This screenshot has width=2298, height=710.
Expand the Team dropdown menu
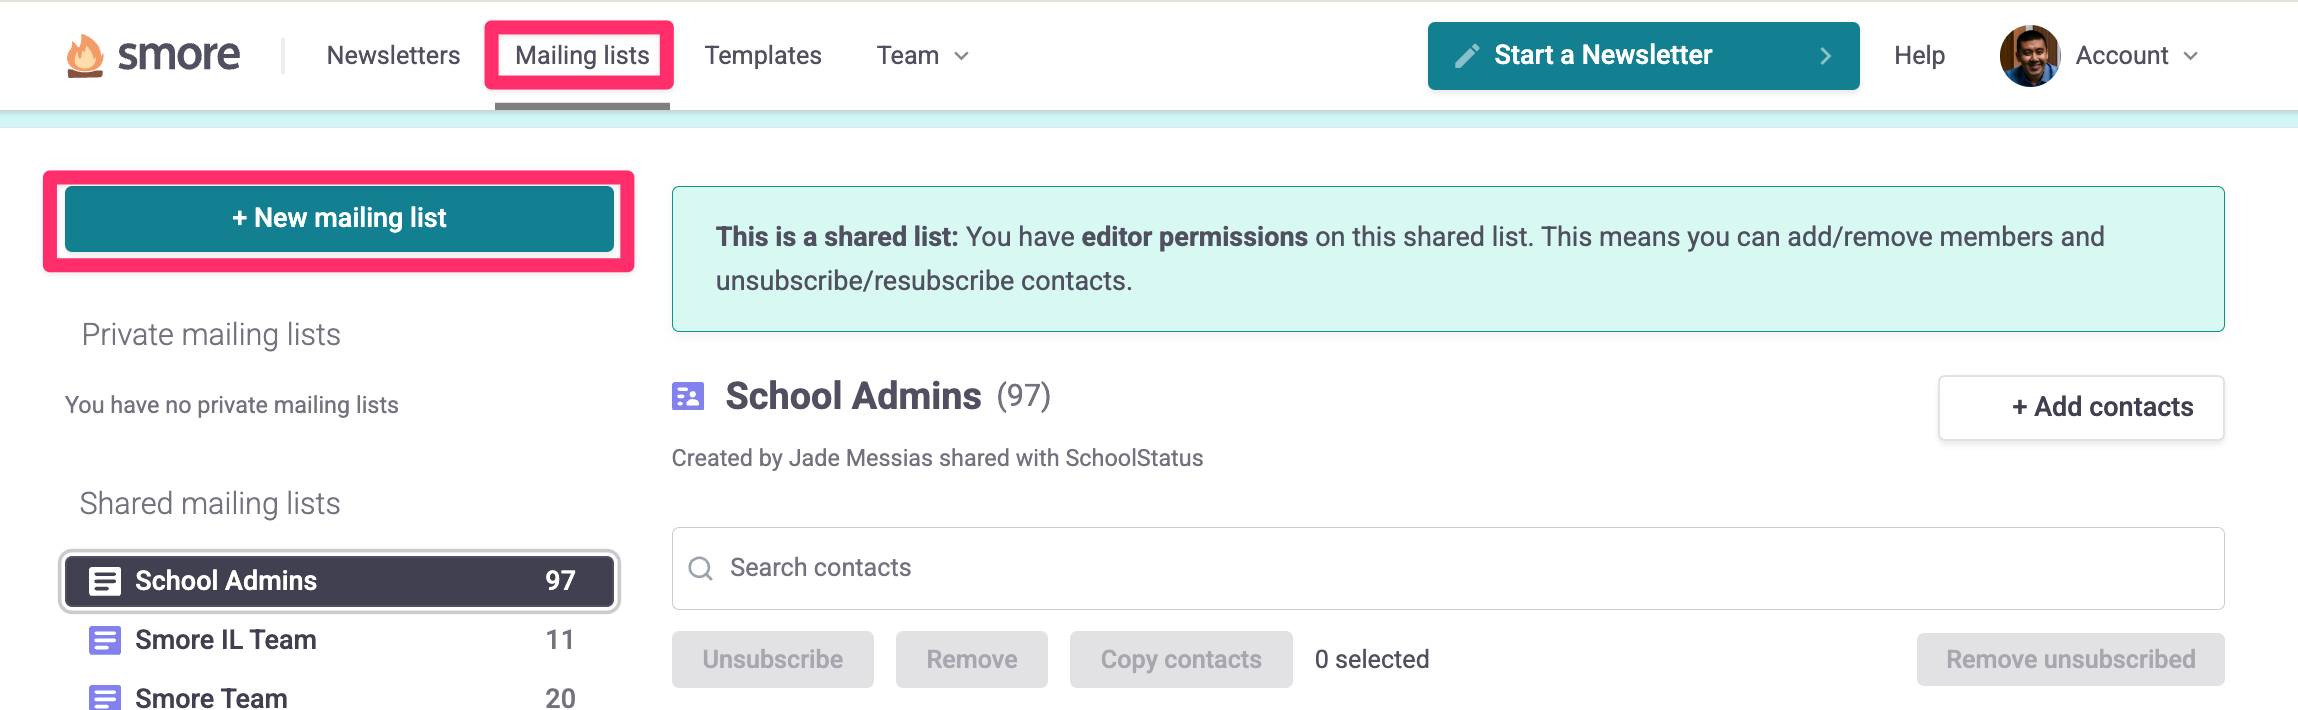922,56
